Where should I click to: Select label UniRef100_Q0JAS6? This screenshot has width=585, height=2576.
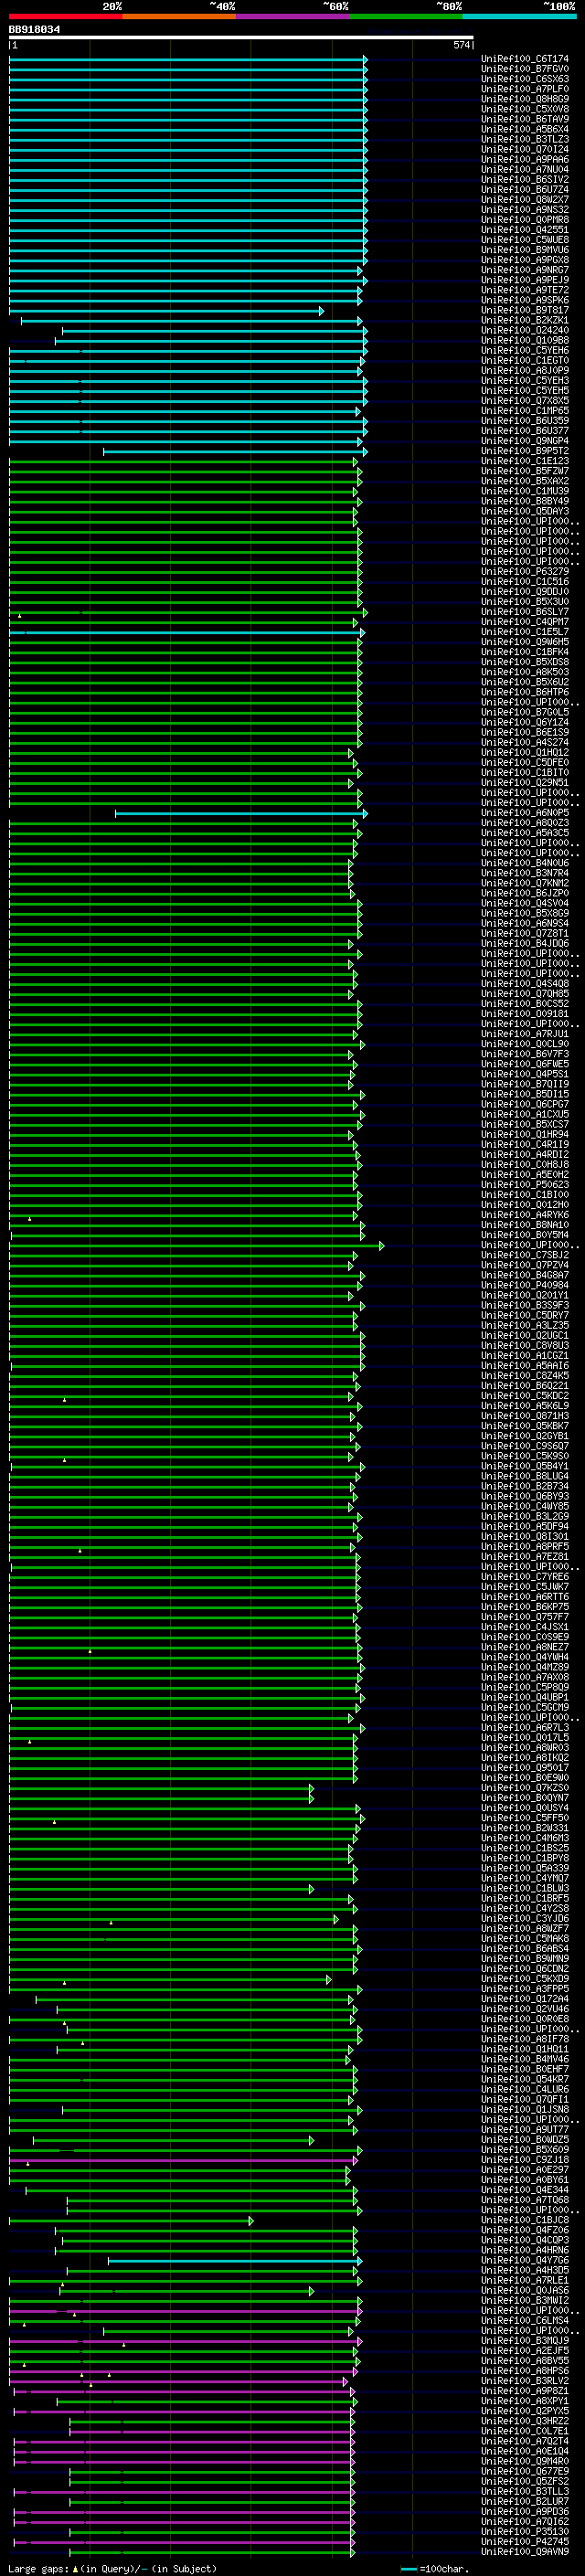coord(525,2290)
